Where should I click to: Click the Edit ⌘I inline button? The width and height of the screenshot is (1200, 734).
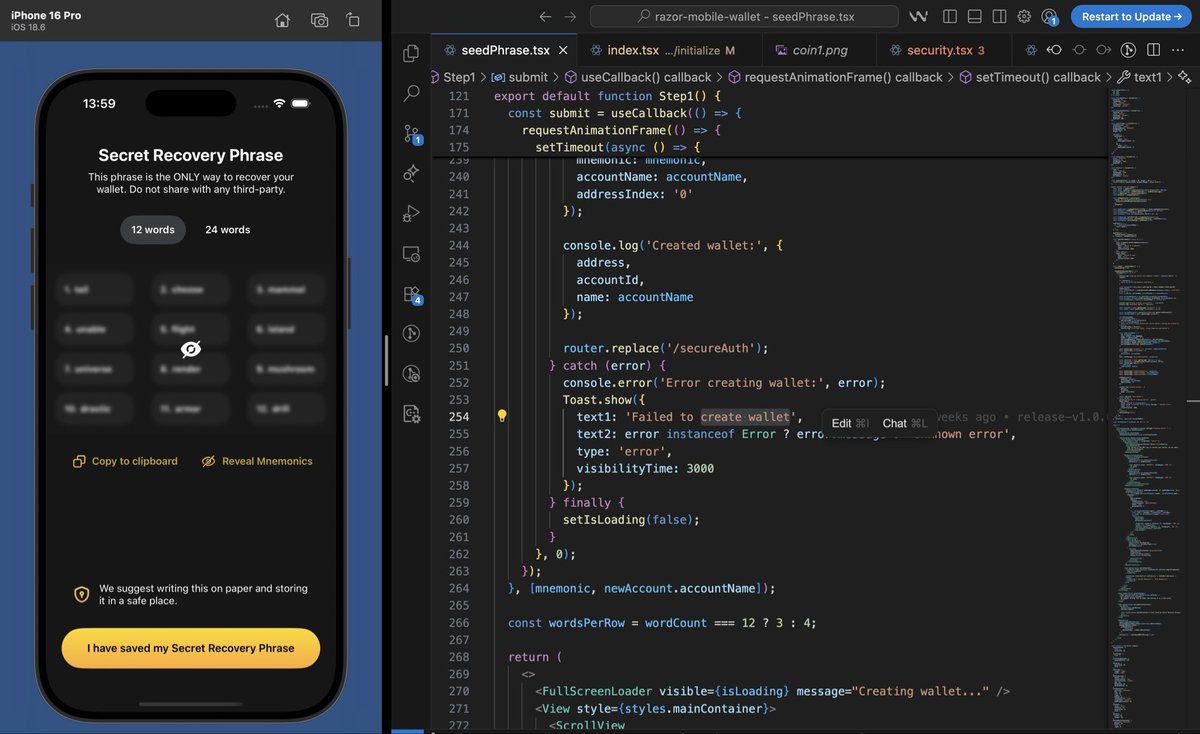point(850,423)
